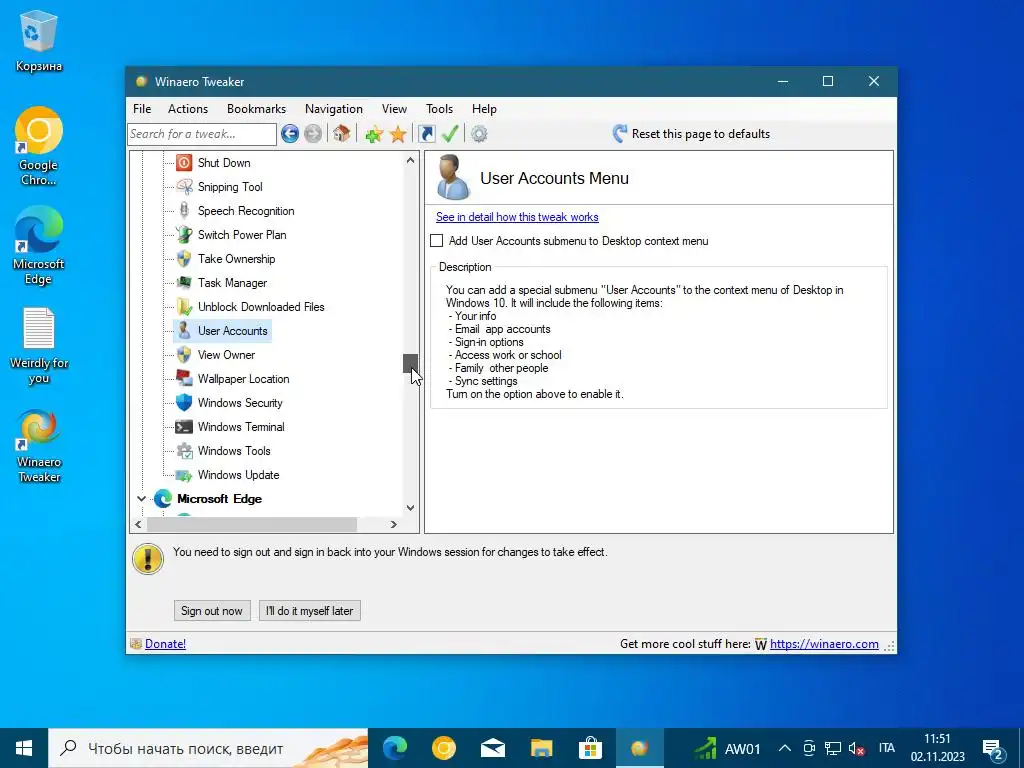
Task: Open the https://winaero.com link
Action: pos(824,644)
